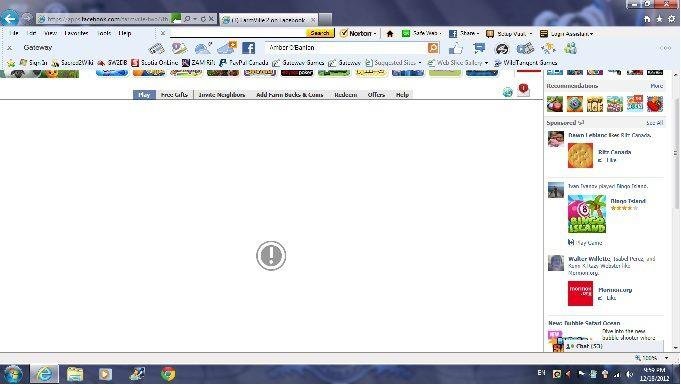This screenshot has height=386, width=681.
Task: Open the Favorites menu
Action: [76, 33]
